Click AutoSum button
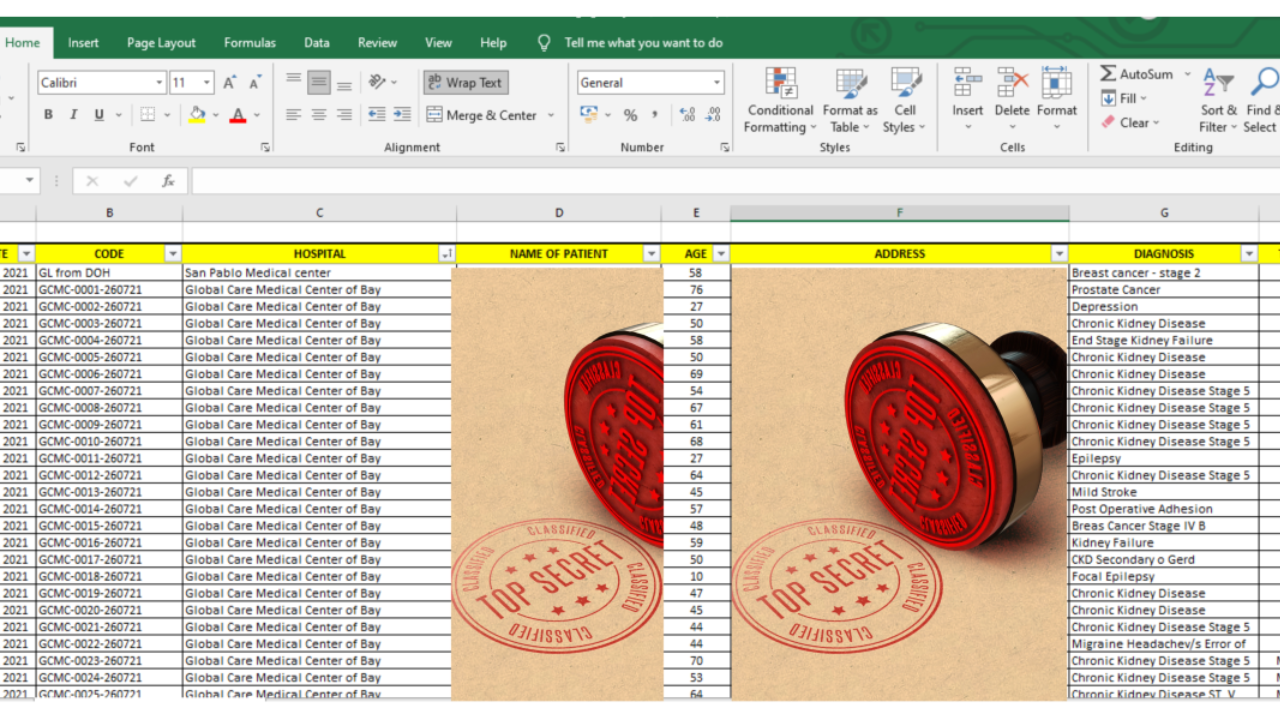The width and height of the screenshot is (1280, 720). tap(1136, 74)
